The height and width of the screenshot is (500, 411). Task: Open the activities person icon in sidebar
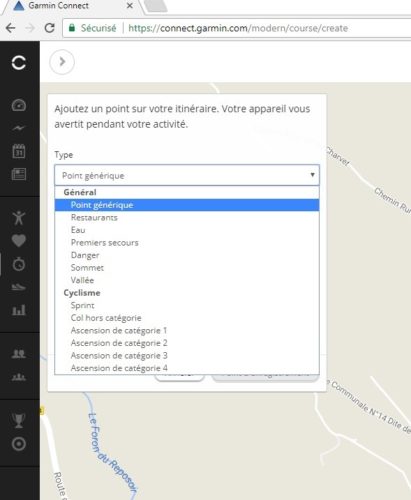click(x=19, y=218)
